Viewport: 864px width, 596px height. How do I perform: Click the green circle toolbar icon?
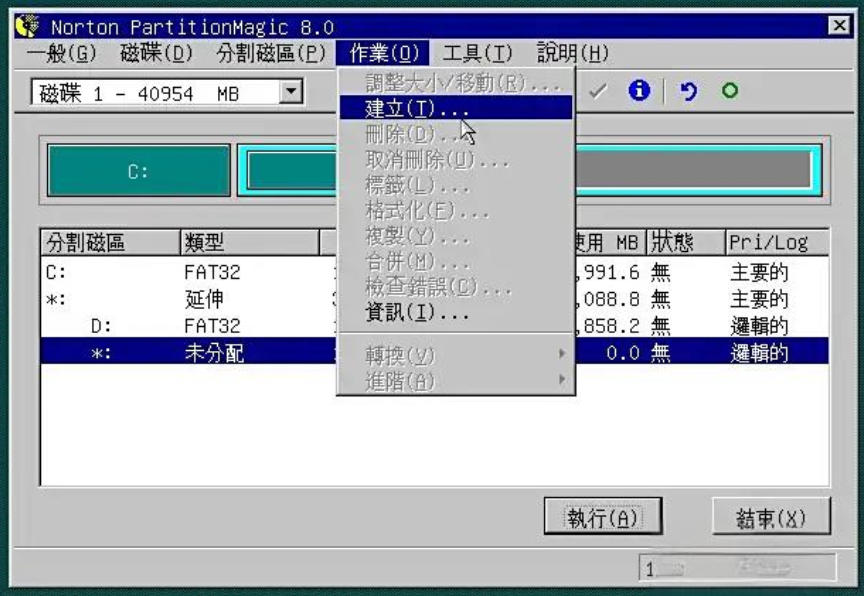[730, 90]
